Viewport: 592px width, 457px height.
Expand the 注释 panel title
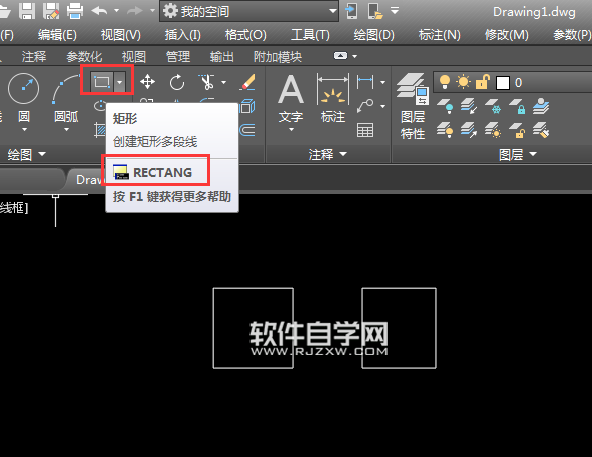(x=327, y=154)
